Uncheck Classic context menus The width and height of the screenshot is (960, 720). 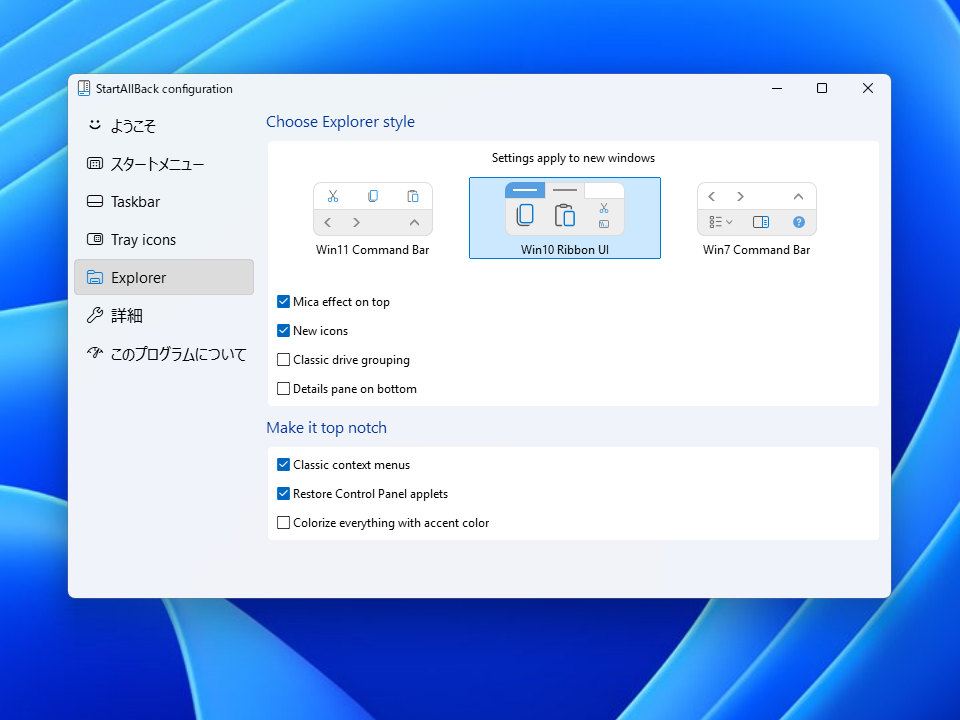[x=283, y=465]
